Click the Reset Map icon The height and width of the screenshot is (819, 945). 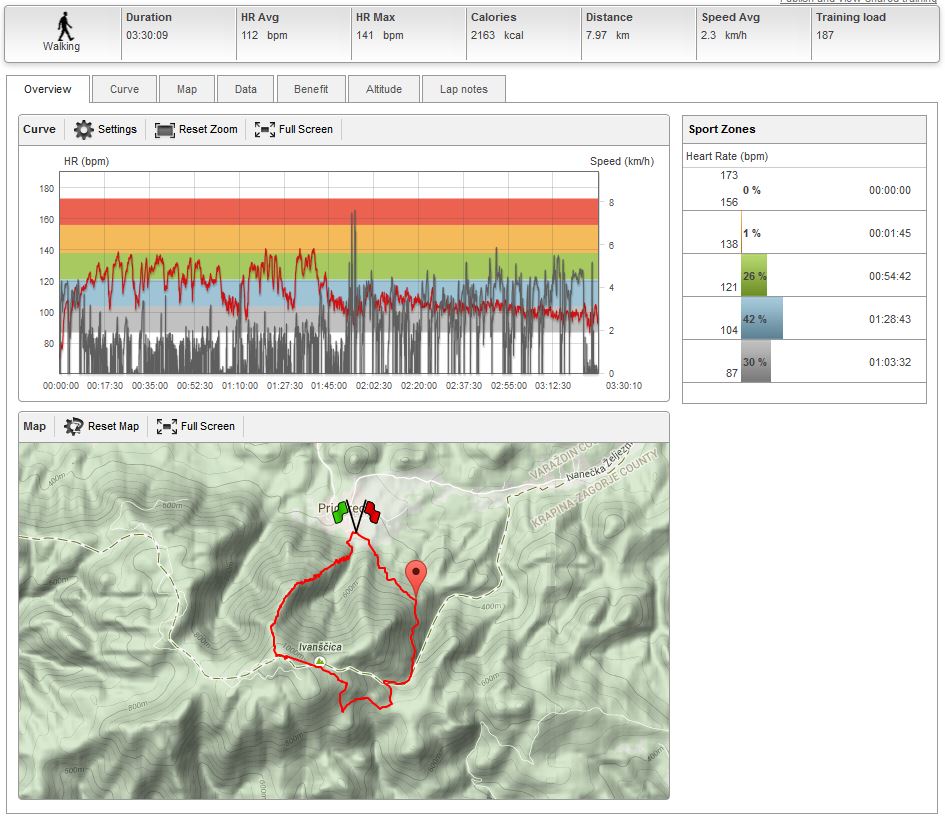pos(74,426)
